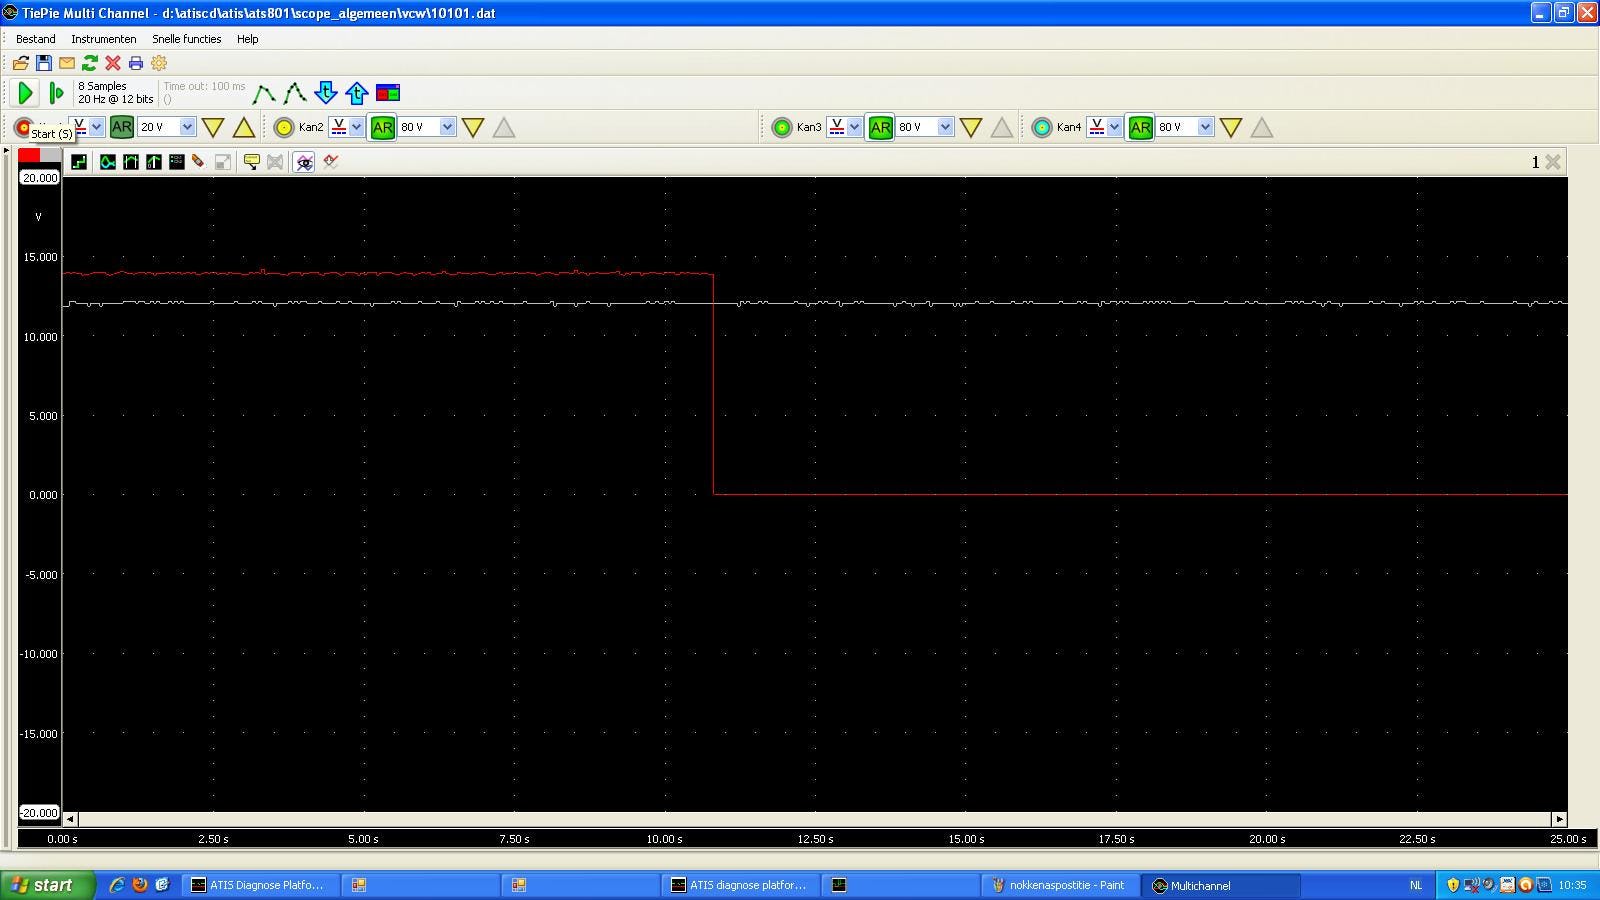Toggle Kan3 auto-ranging AR button
The width and height of the screenshot is (1600, 900).
pyautogui.click(x=880, y=127)
